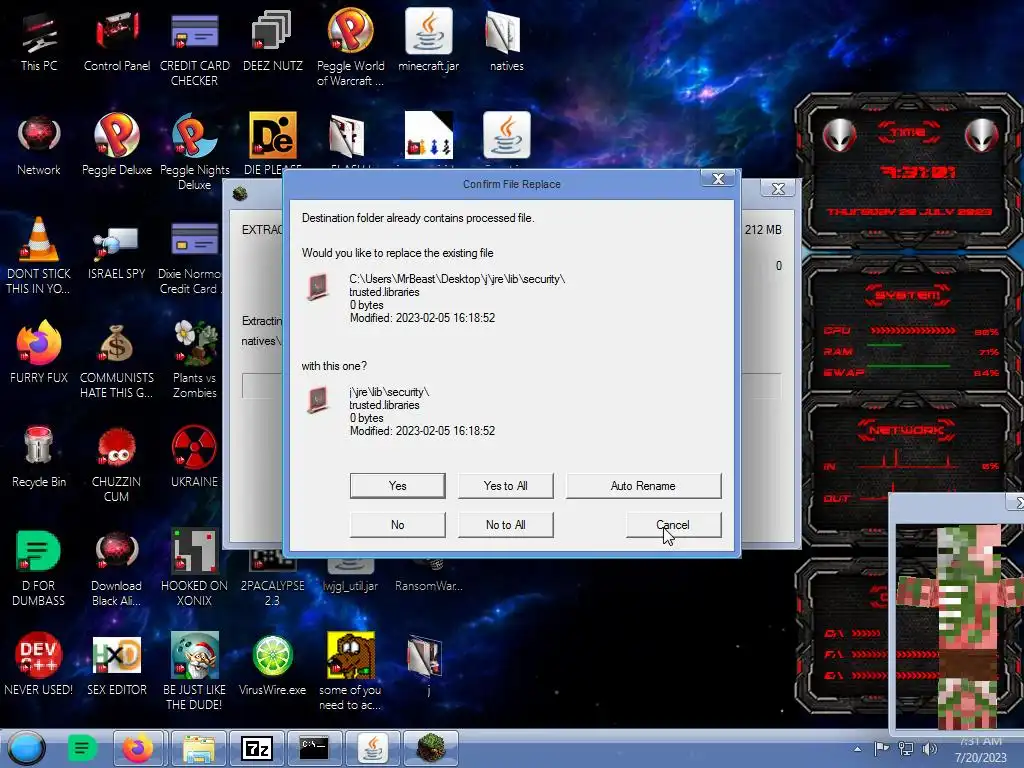The width and height of the screenshot is (1024, 768).
Task: Select lwjgl_util.jar file icon
Action: (x=351, y=576)
